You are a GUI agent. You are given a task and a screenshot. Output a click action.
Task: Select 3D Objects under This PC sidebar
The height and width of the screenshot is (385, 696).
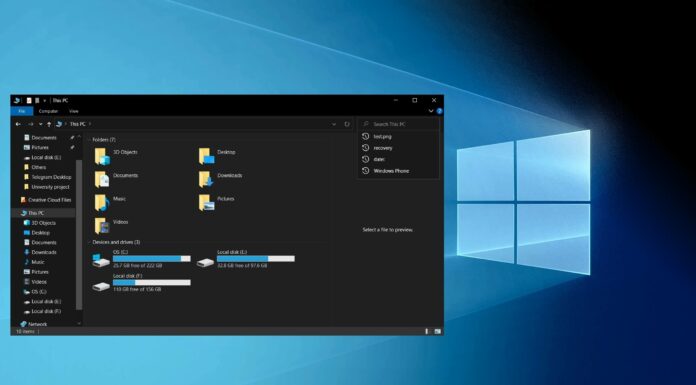(43, 223)
